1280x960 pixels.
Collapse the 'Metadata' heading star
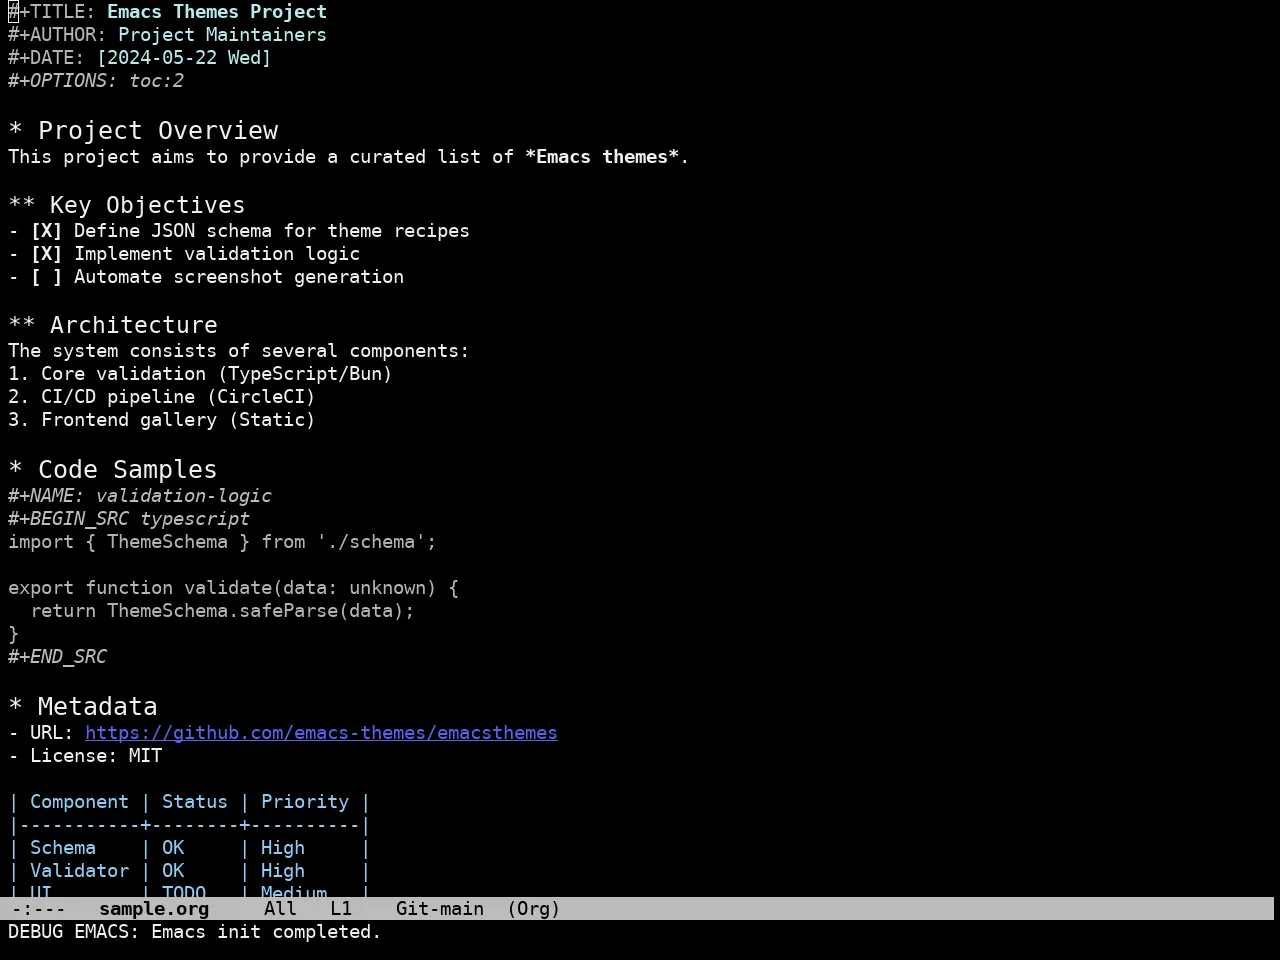15,707
